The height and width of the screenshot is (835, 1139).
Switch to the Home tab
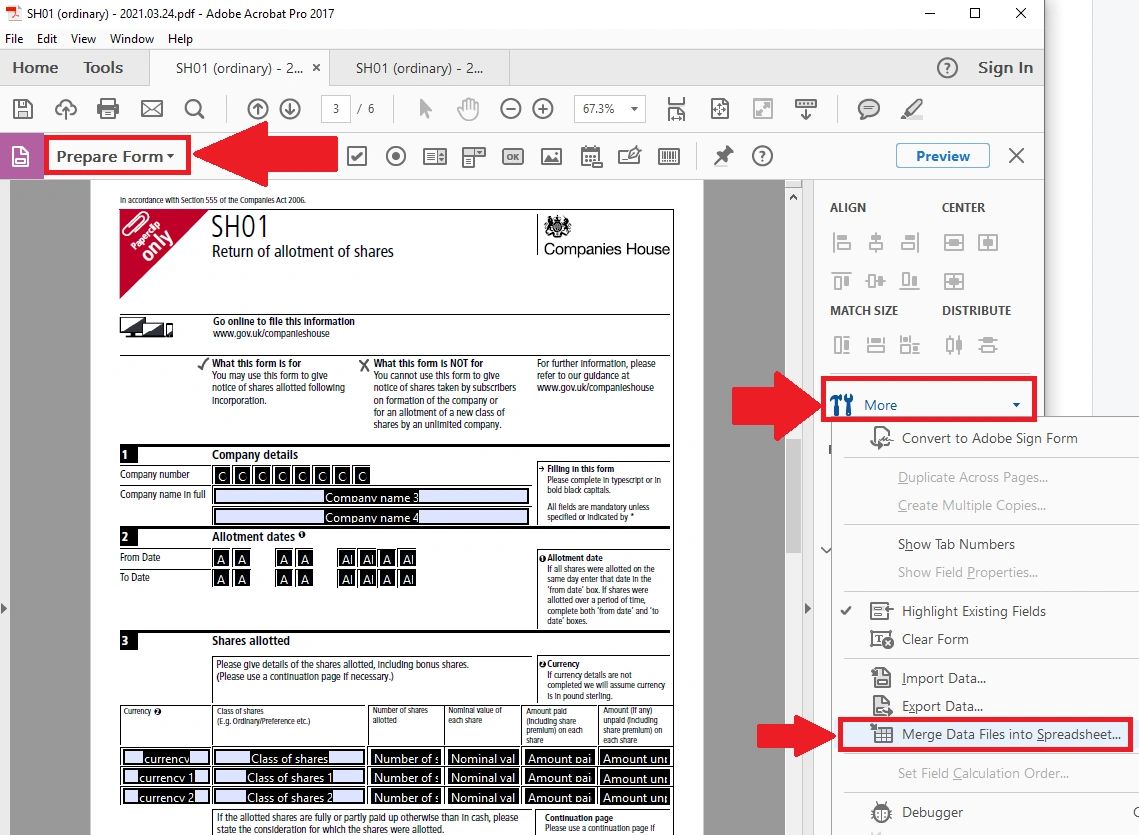(x=35, y=68)
